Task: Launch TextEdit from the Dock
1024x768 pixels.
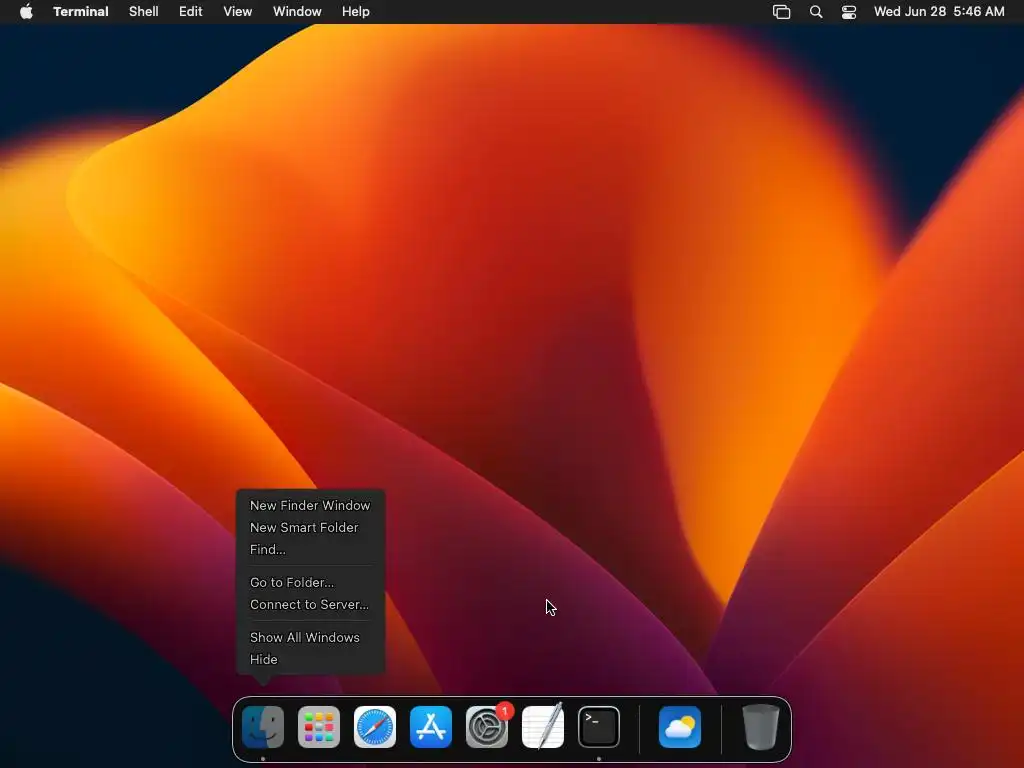Action: pyautogui.click(x=543, y=727)
